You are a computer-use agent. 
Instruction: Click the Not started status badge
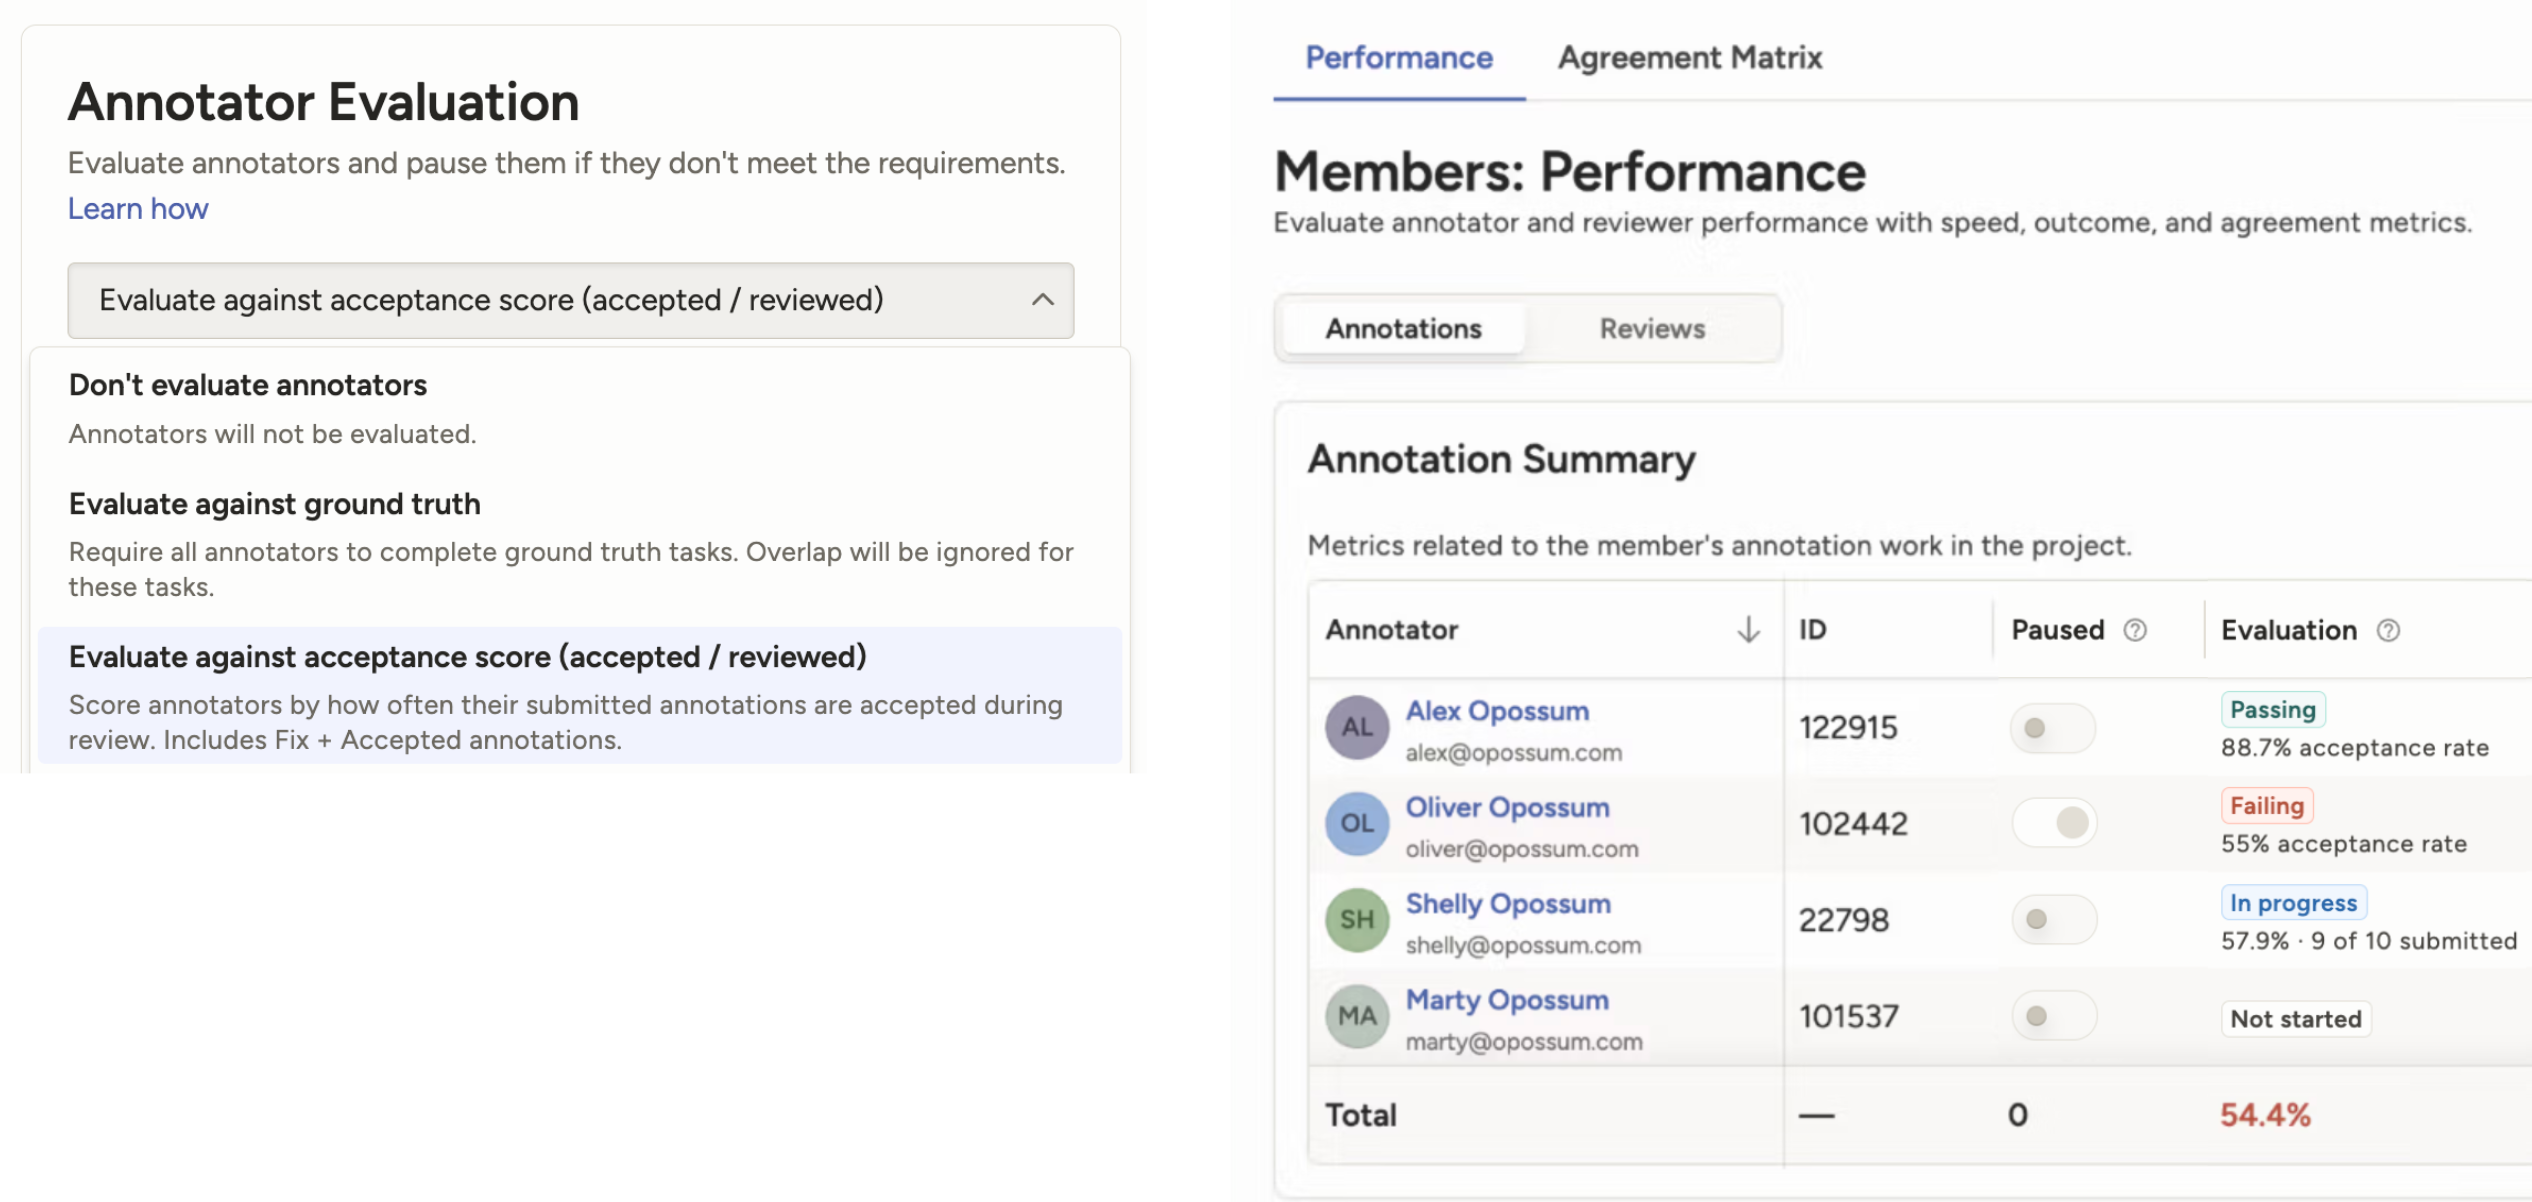(2296, 1019)
